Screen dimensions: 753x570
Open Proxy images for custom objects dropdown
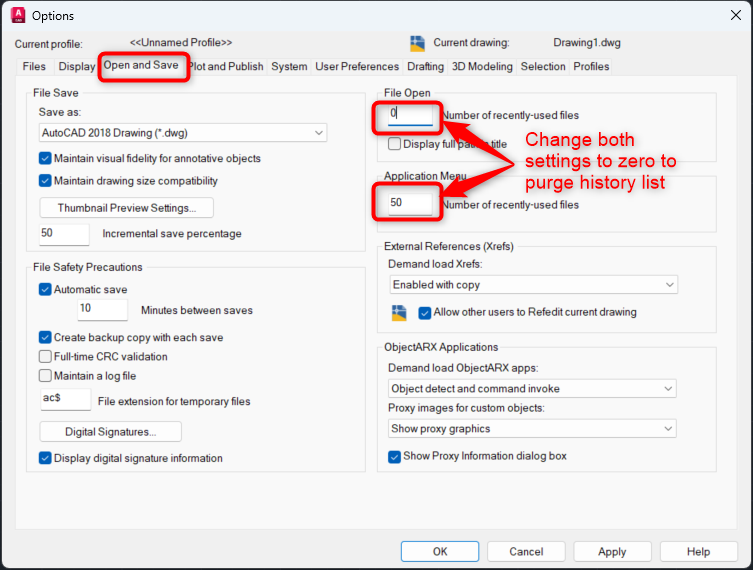click(532, 428)
